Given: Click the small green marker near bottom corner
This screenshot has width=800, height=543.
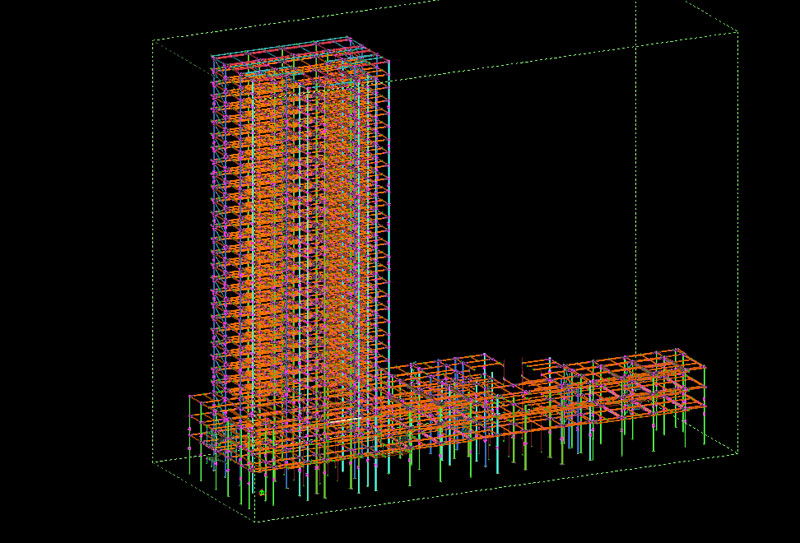Looking at the screenshot, I should [261, 493].
